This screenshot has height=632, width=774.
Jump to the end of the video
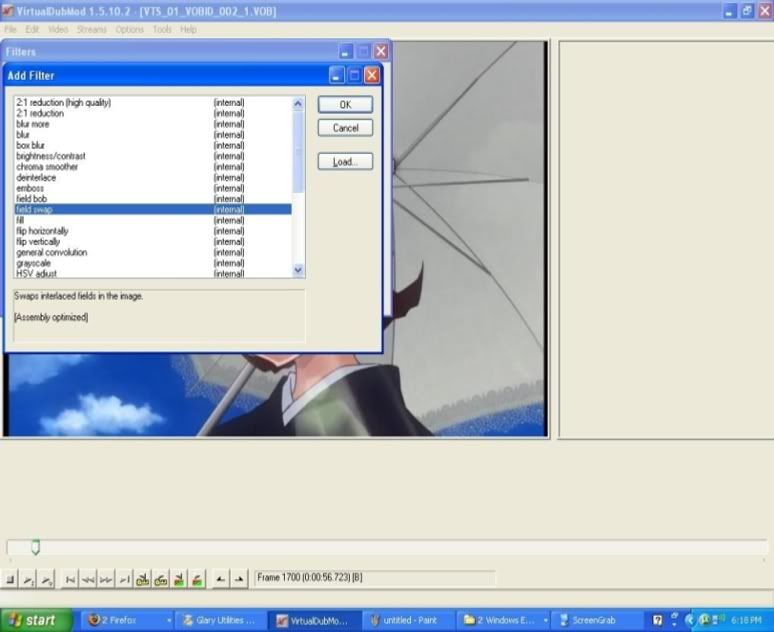pos(124,579)
